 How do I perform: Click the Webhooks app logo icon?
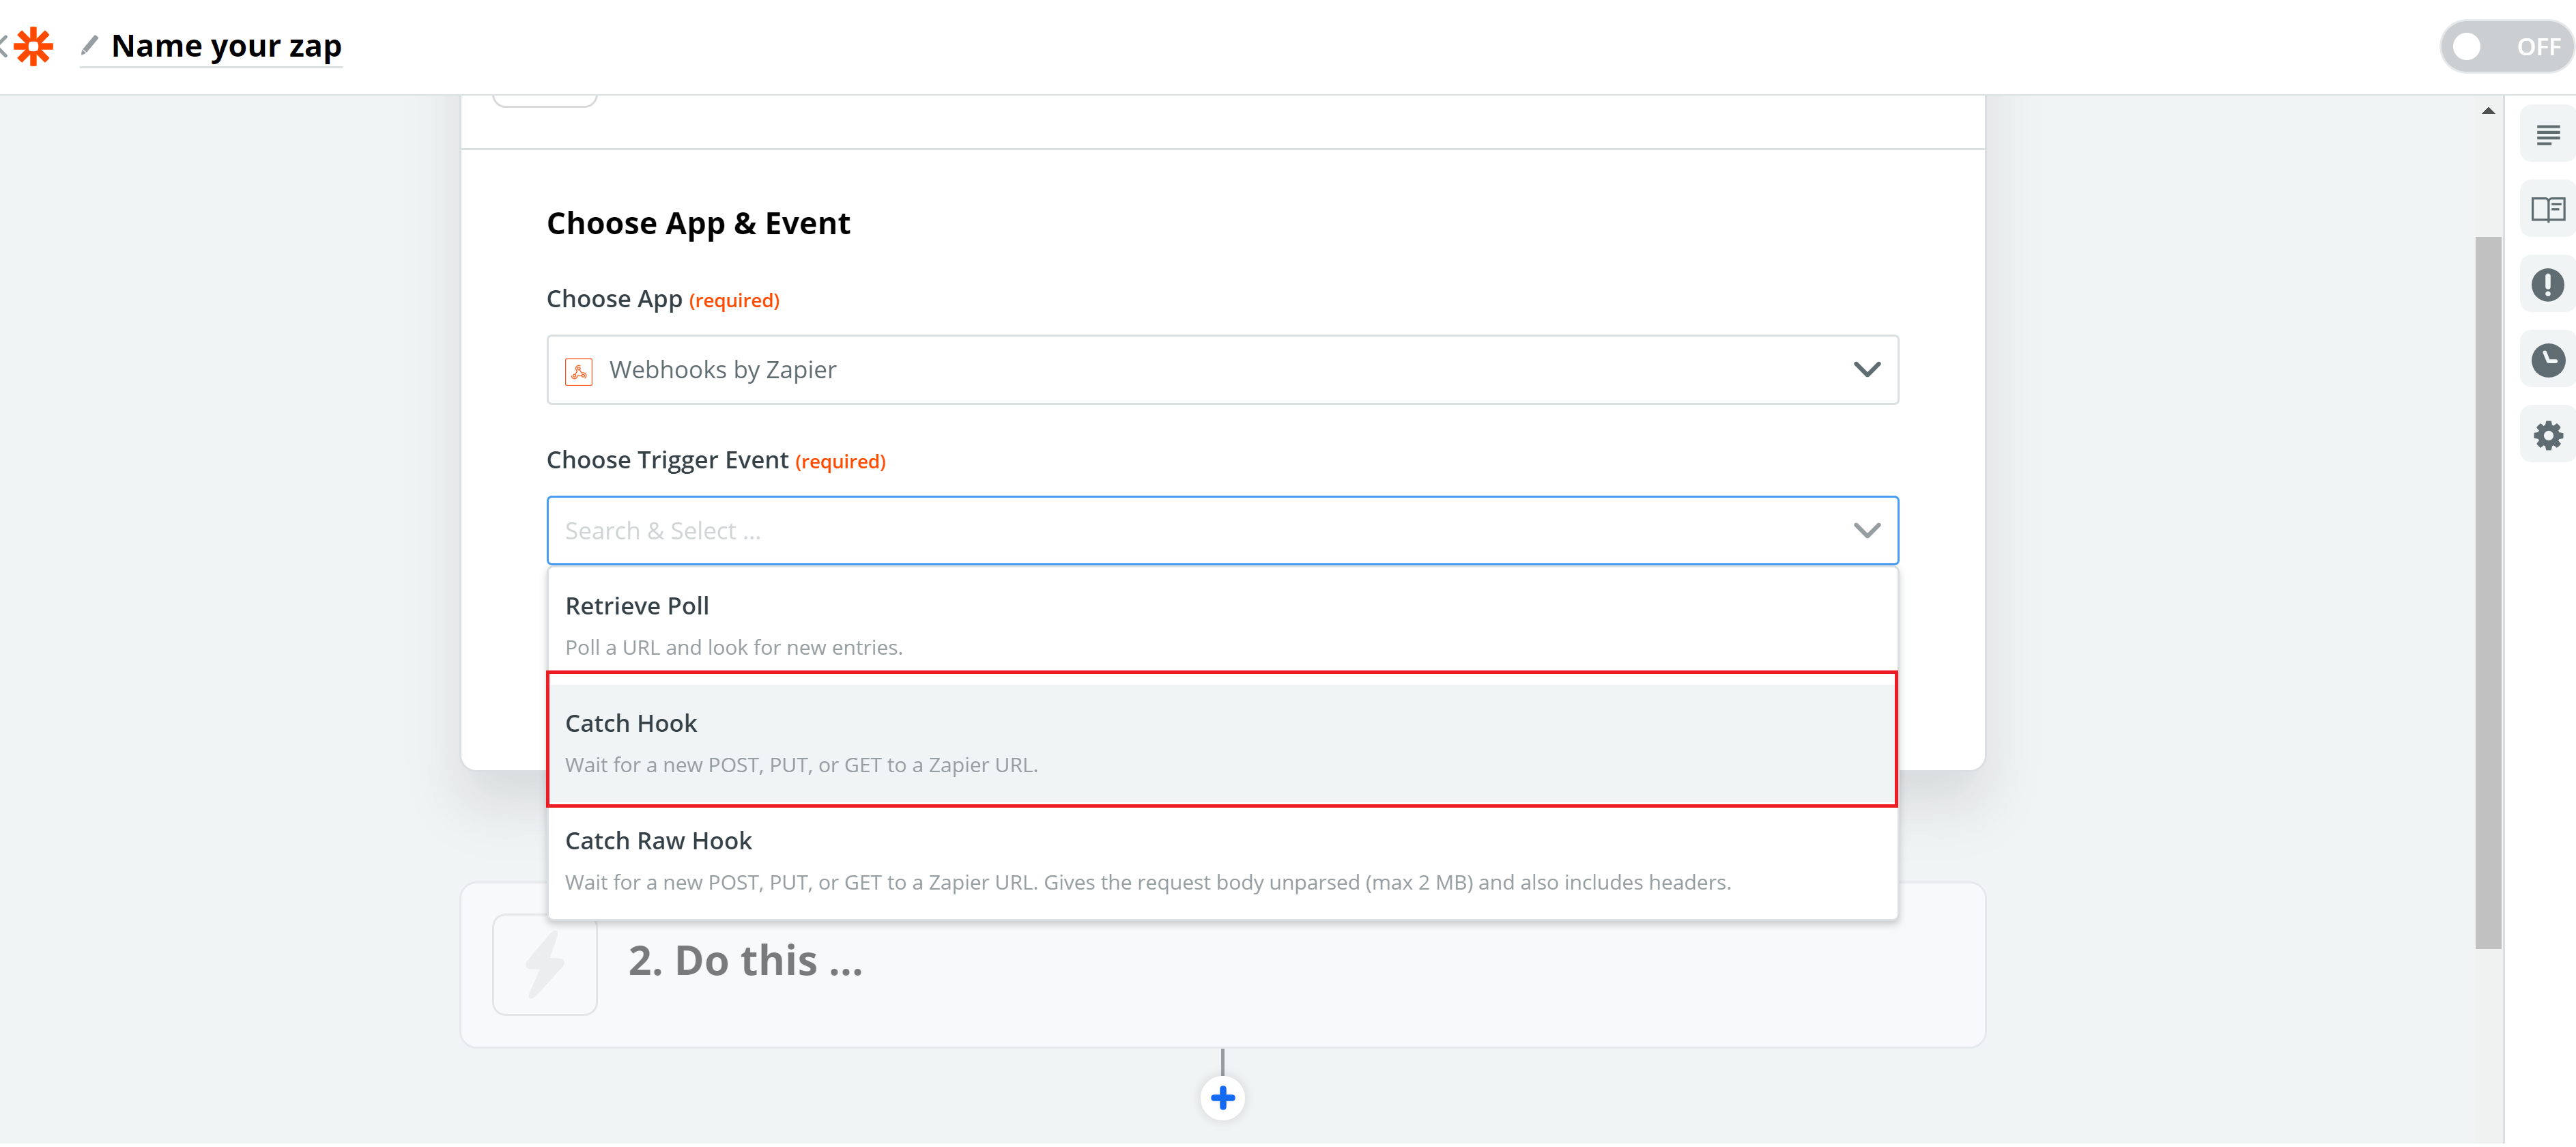(579, 371)
